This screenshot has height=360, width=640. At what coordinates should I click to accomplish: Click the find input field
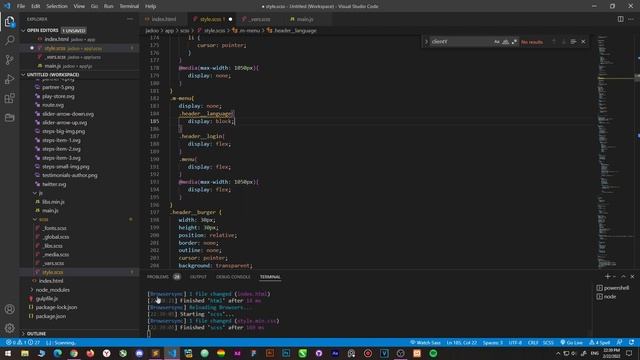(461, 42)
